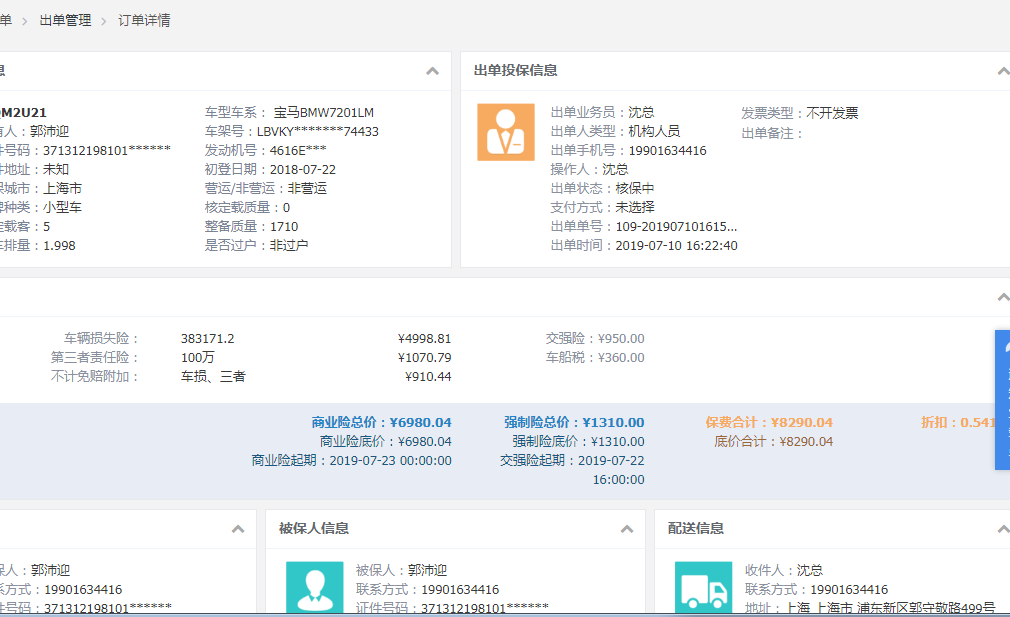Click the 车架号 value LBVKY*******74433

click(x=317, y=131)
